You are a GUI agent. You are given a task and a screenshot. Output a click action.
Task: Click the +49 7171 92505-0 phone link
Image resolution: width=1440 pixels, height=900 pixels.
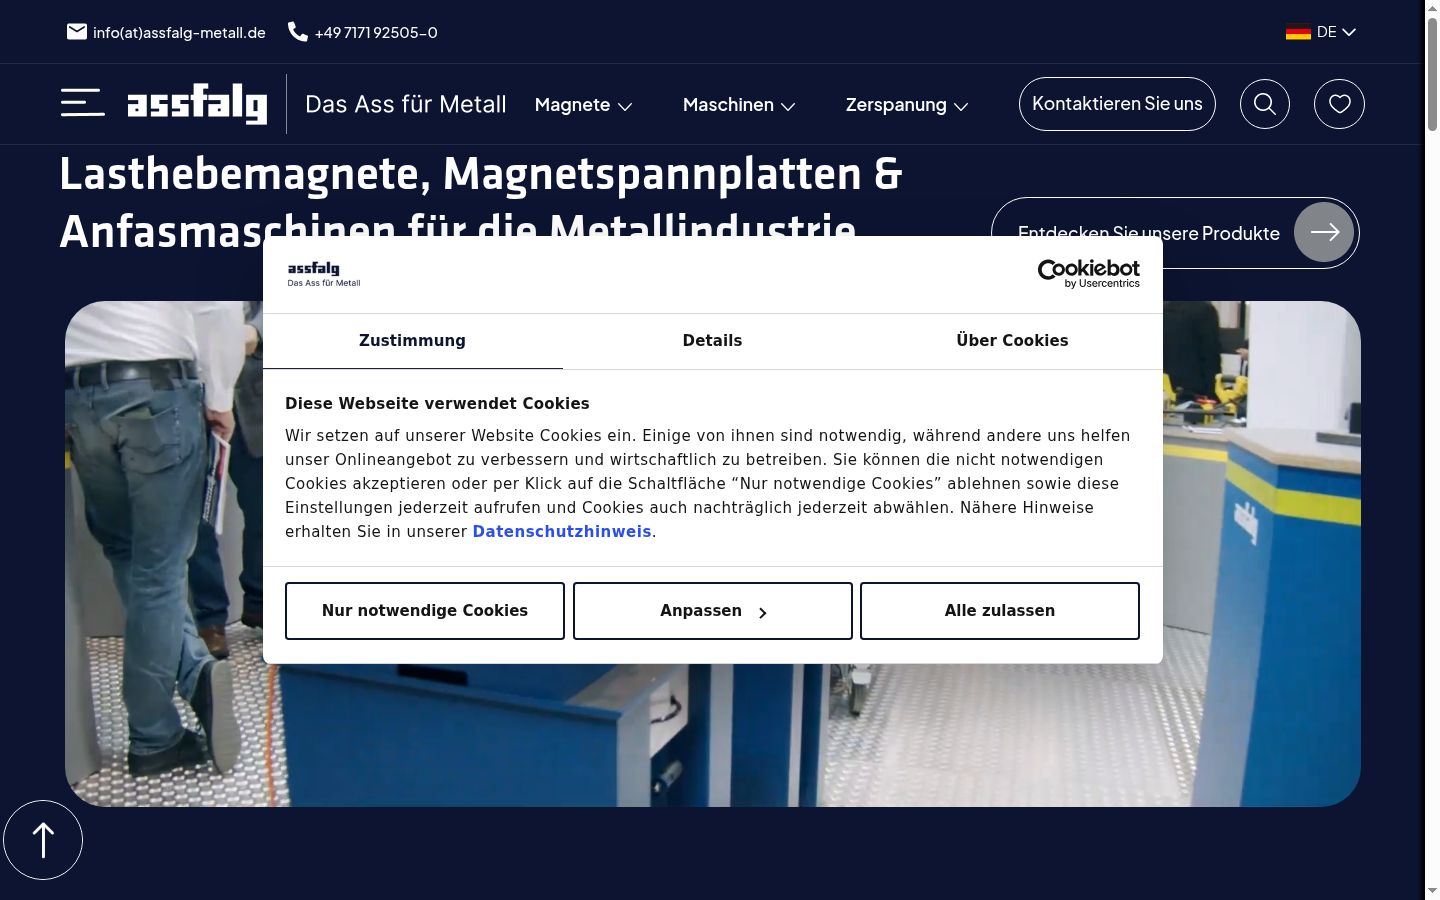(x=376, y=33)
